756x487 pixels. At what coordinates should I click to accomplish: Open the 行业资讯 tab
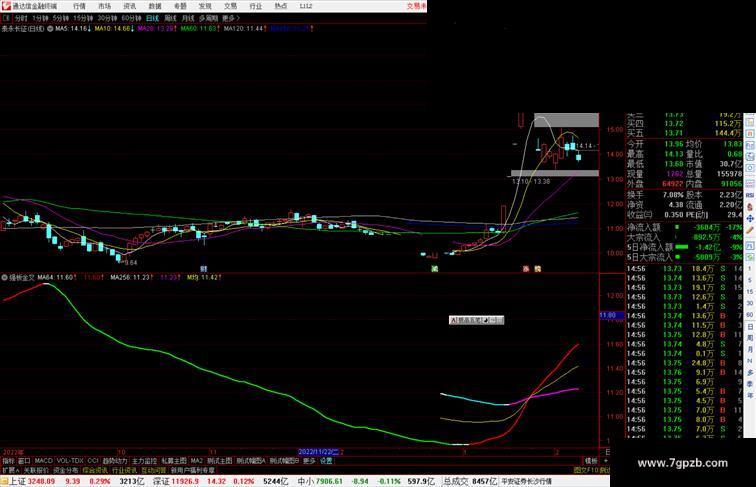click(124, 470)
